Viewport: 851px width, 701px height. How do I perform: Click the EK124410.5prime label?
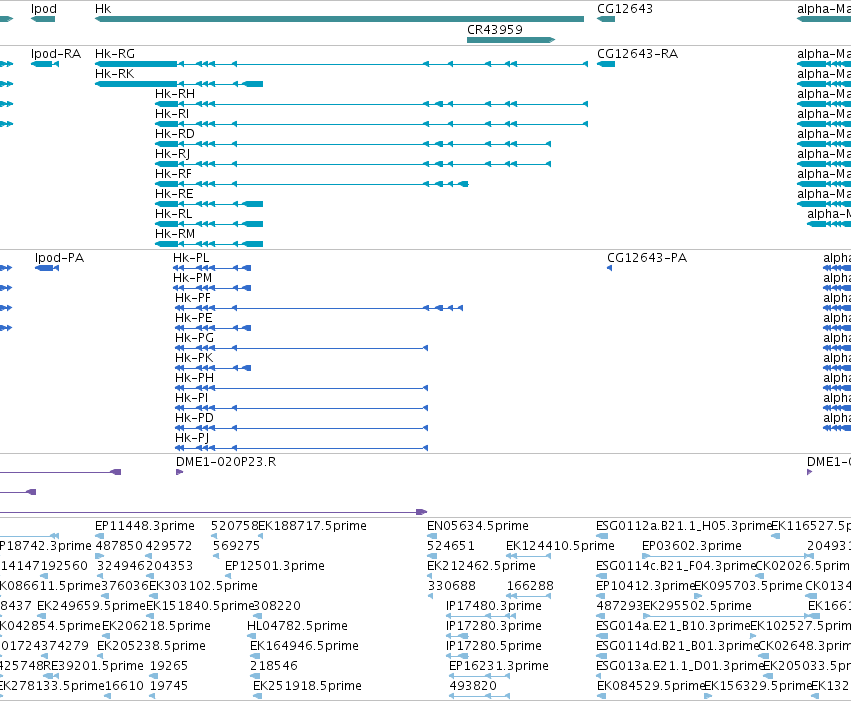click(560, 546)
